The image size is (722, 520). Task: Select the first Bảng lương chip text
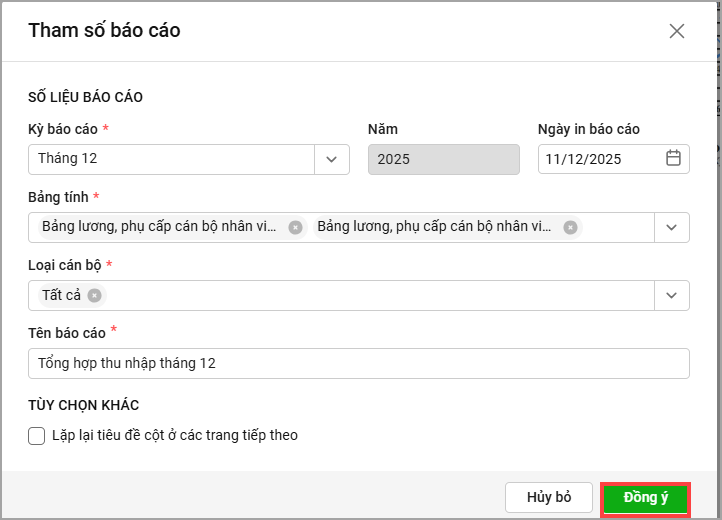tap(160, 227)
